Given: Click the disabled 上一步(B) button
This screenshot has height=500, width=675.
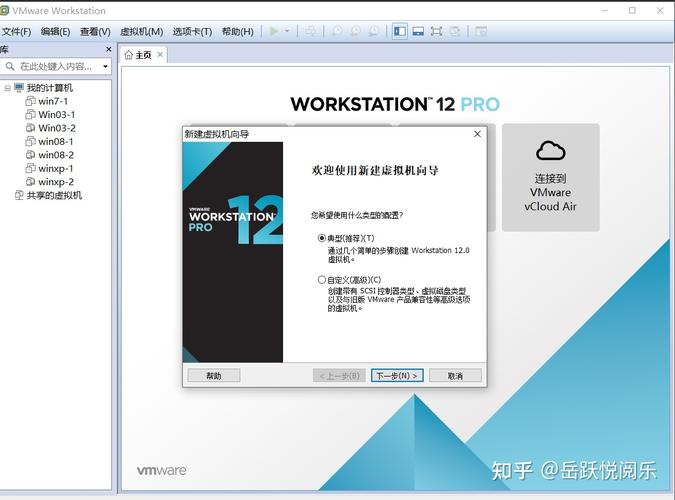Looking at the screenshot, I should point(339,376).
